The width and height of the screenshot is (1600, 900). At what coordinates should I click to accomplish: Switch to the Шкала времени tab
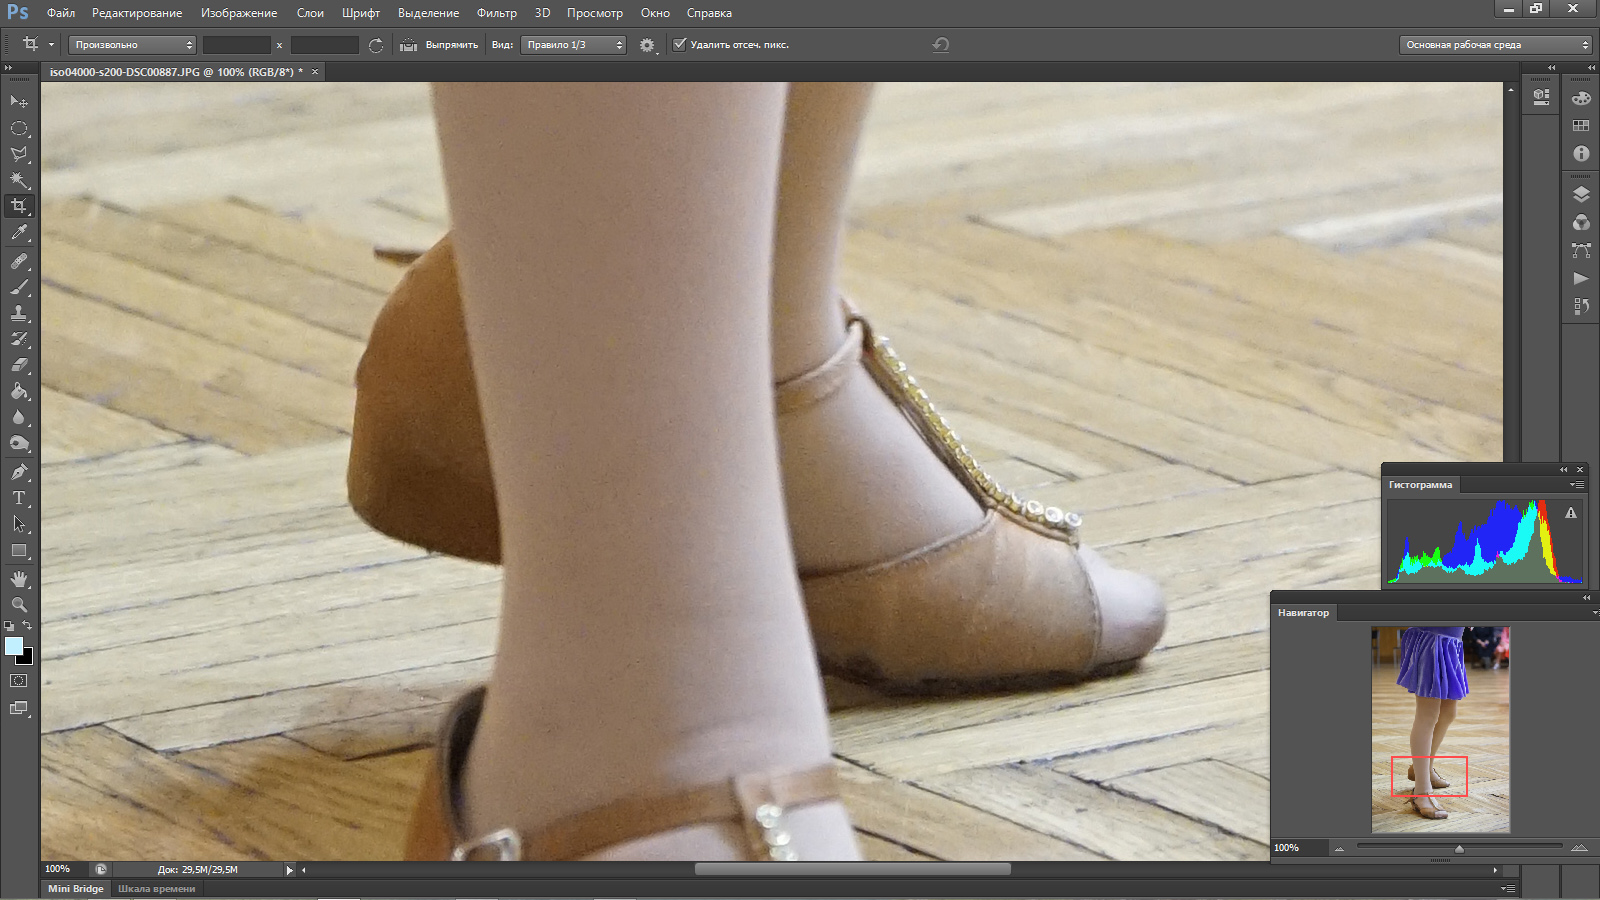click(156, 888)
